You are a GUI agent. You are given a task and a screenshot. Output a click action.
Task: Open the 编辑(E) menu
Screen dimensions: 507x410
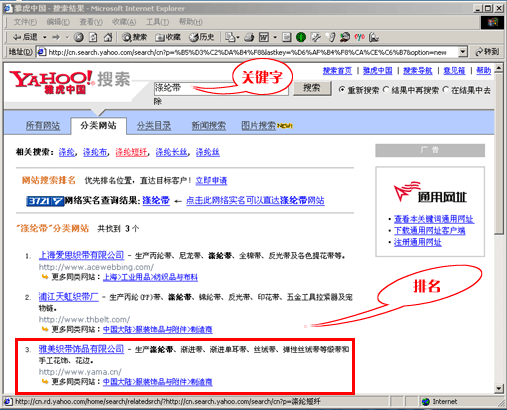pyautogui.click(x=58, y=22)
